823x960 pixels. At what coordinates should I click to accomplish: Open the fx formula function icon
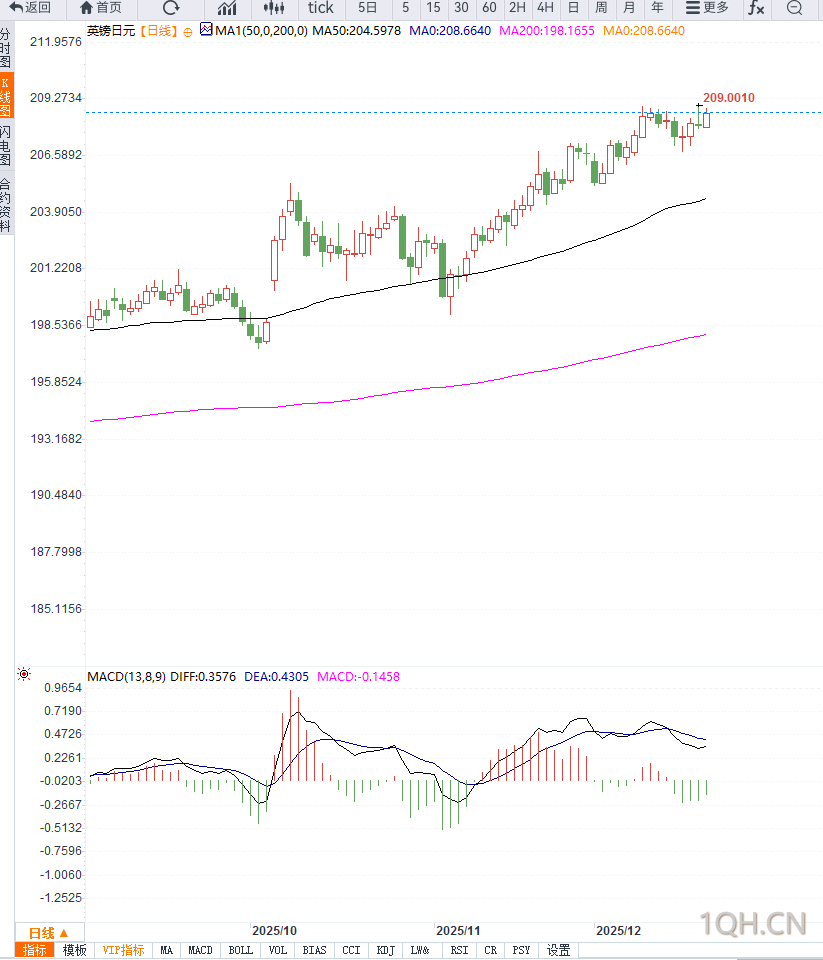pyautogui.click(x=756, y=8)
